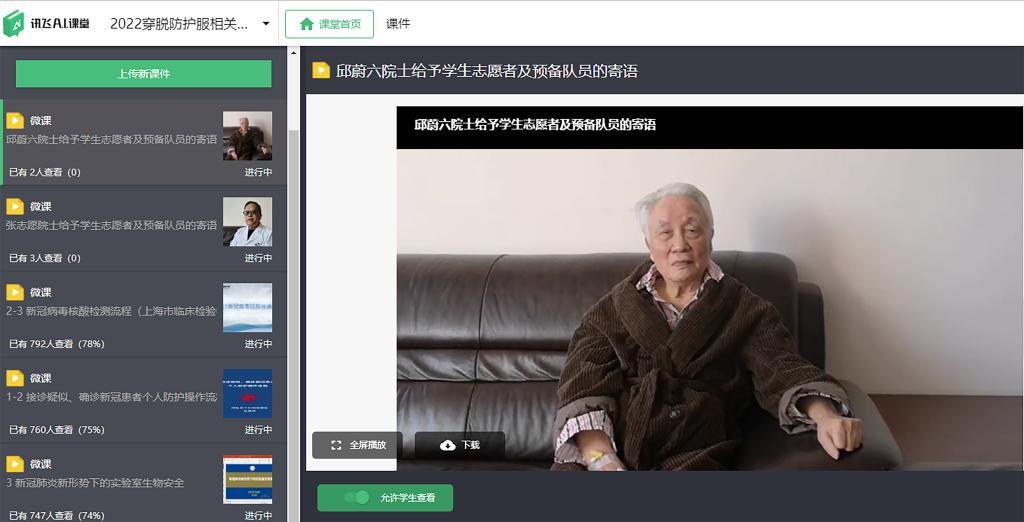Click the yellow video icon beside the main title
Image resolution: width=1024 pixels, height=522 pixels.
tap(321, 71)
